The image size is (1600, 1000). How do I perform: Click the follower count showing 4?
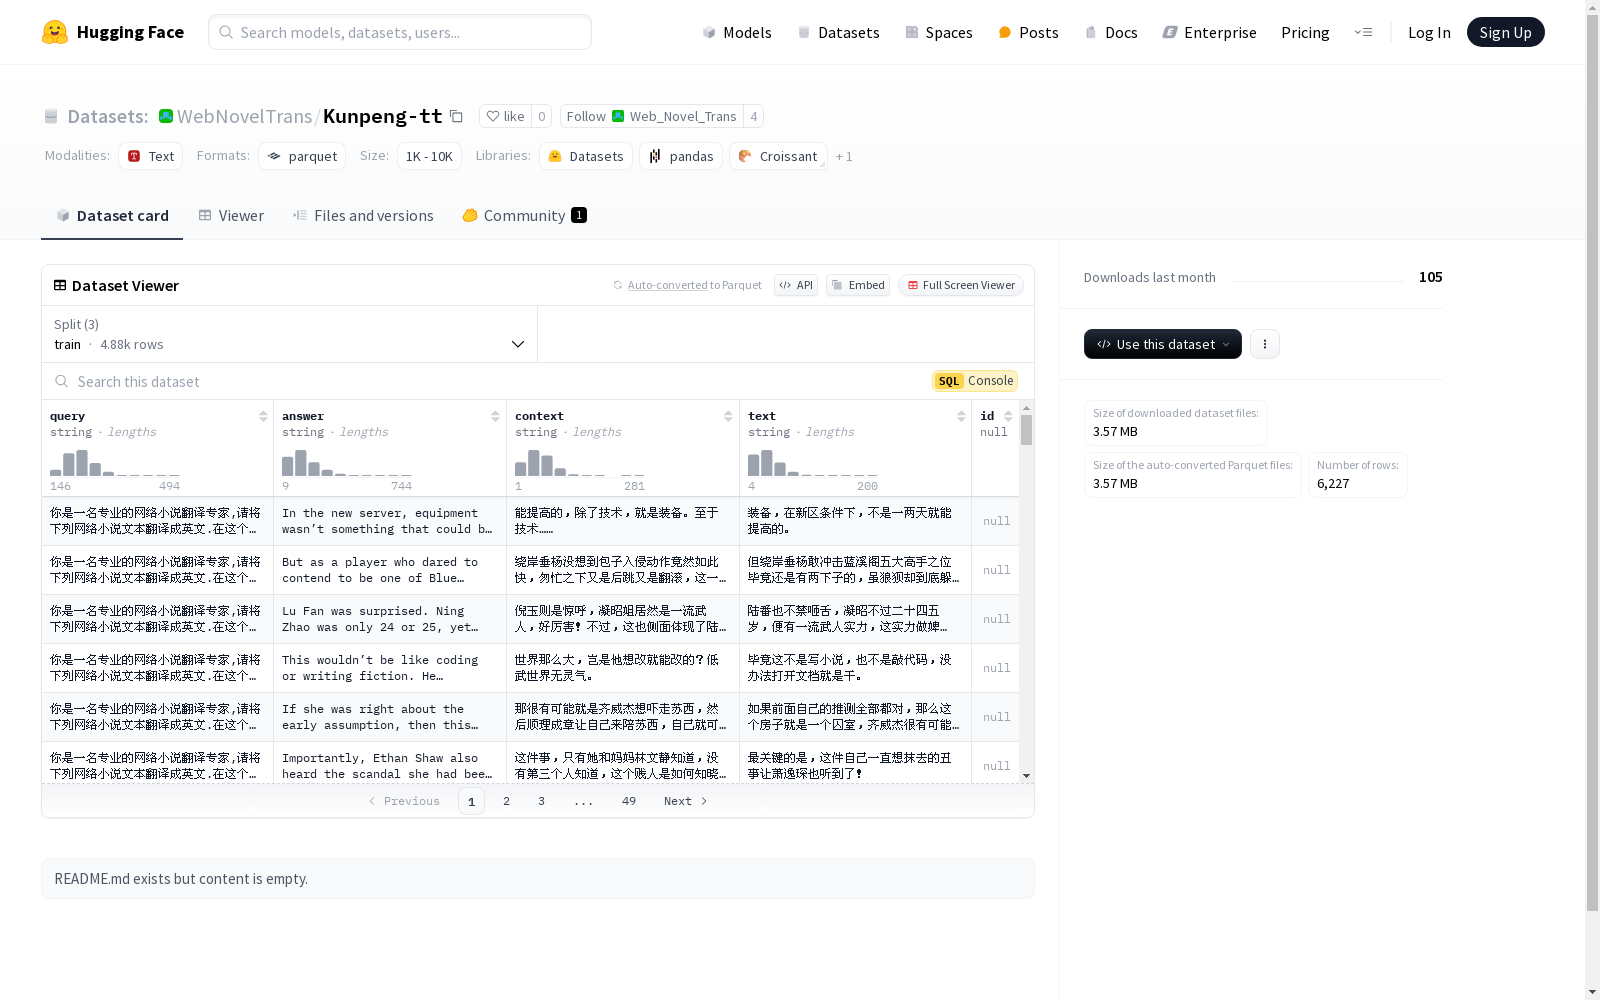pyautogui.click(x=754, y=116)
